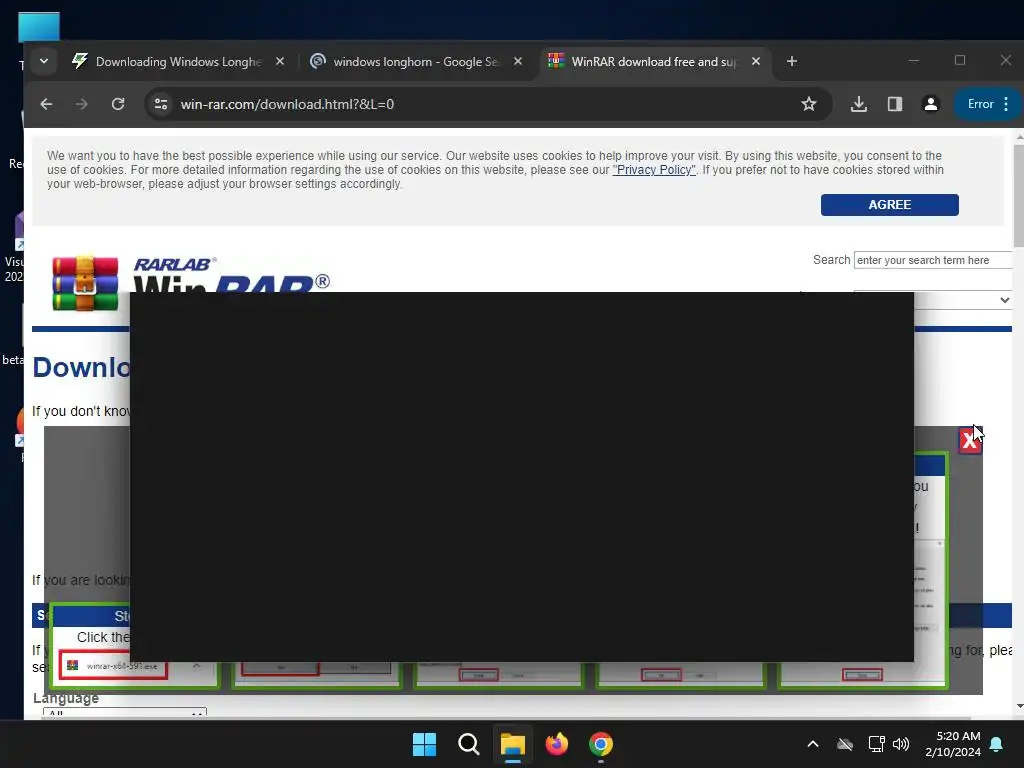The height and width of the screenshot is (768, 1024).
Task: Open clock and date 5:20 AM
Action: click(x=953, y=744)
